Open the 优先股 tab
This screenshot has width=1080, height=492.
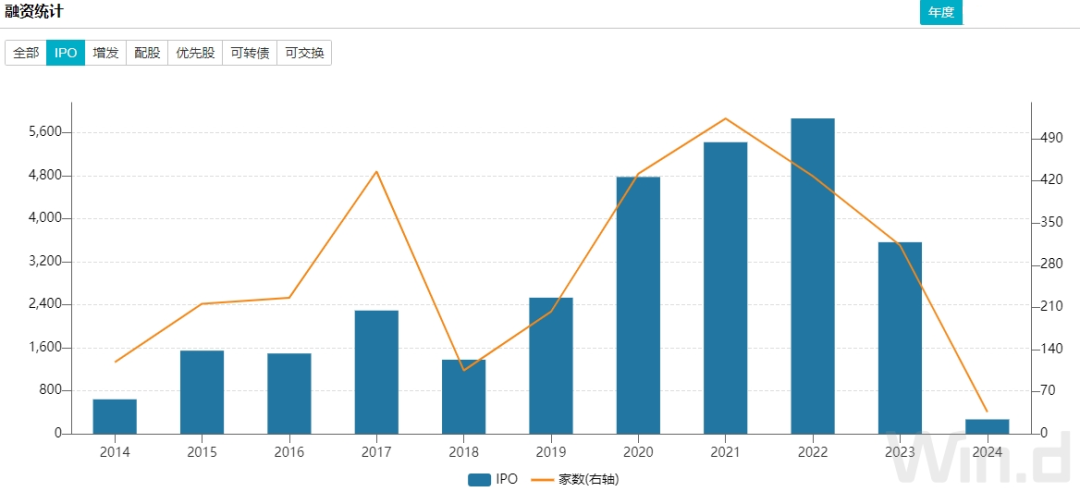coord(195,53)
